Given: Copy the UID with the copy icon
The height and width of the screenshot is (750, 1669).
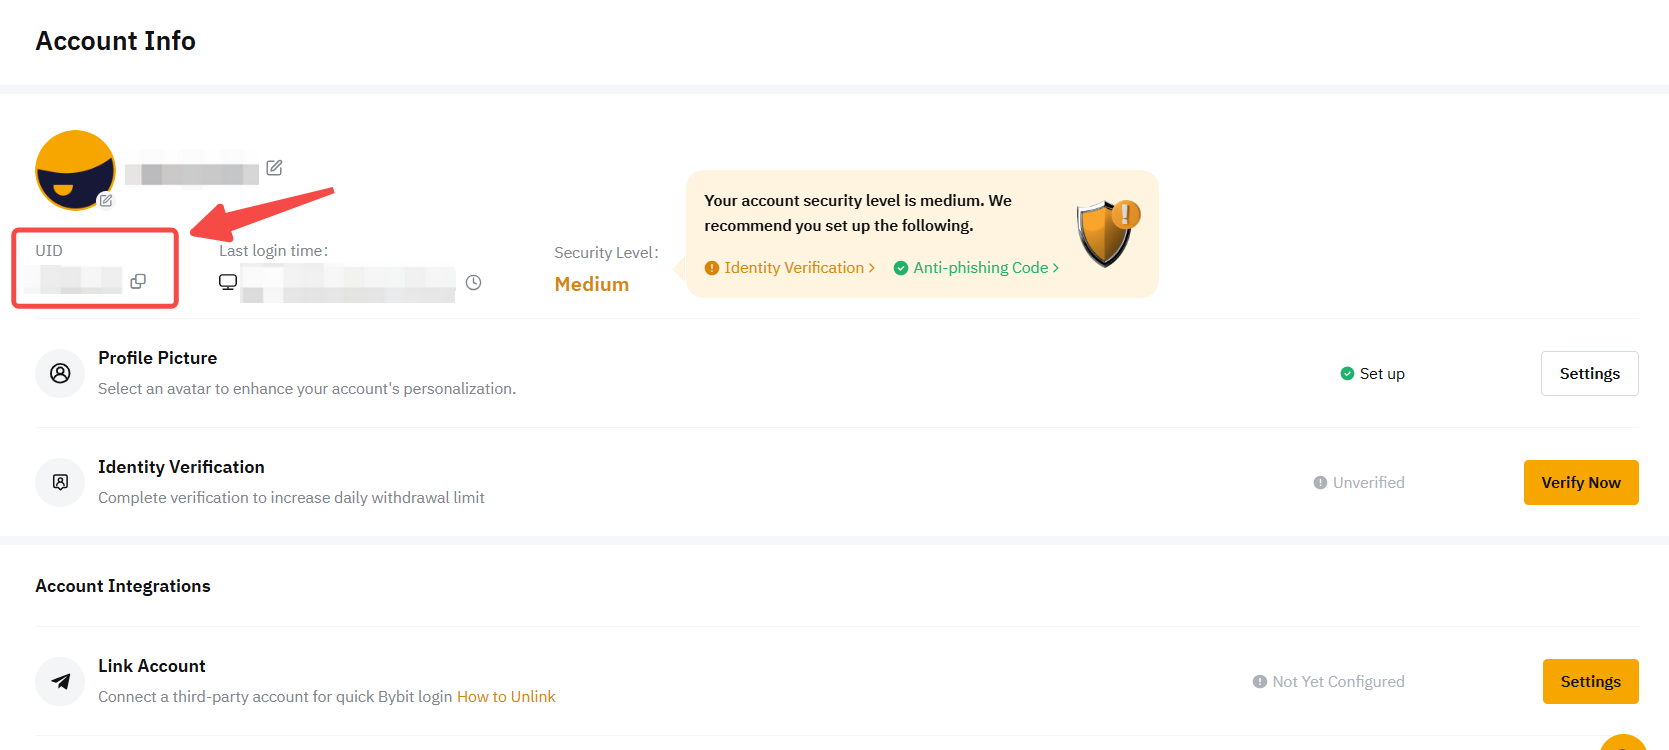Looking at the screenshot, I should pyautogui.click(x=138, y=281).
